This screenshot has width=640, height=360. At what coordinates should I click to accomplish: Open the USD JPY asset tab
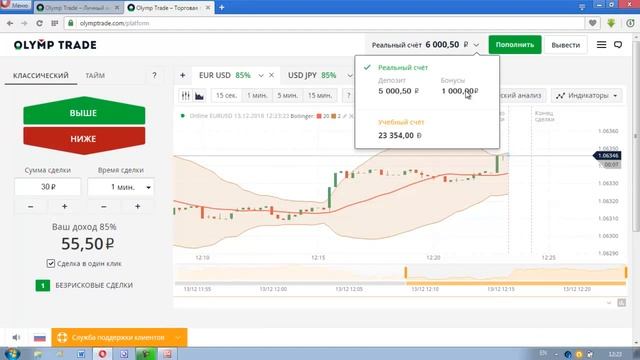point(312,75)
